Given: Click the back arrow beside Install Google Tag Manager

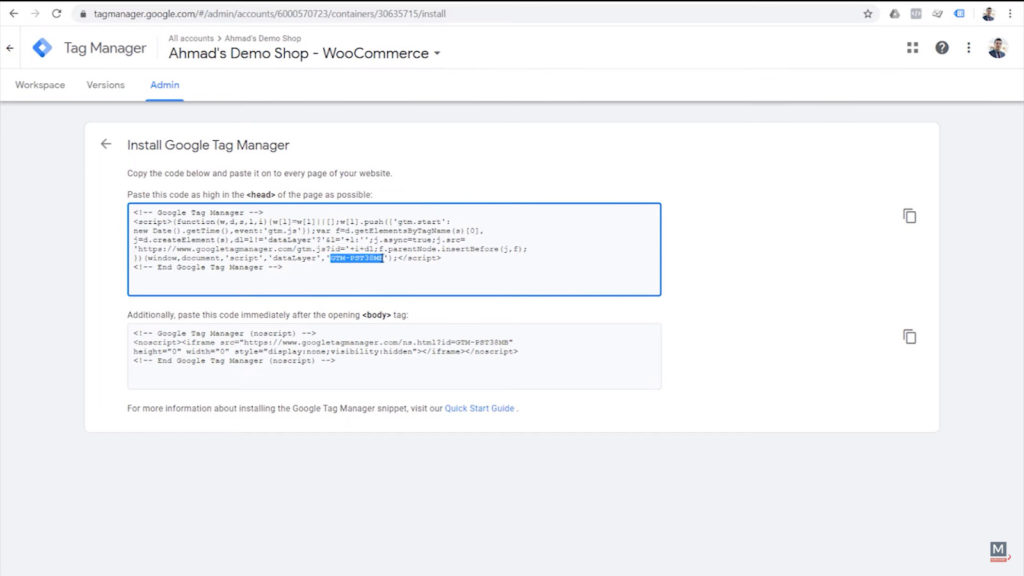Looking at the screenshot, I should (105, 144).
